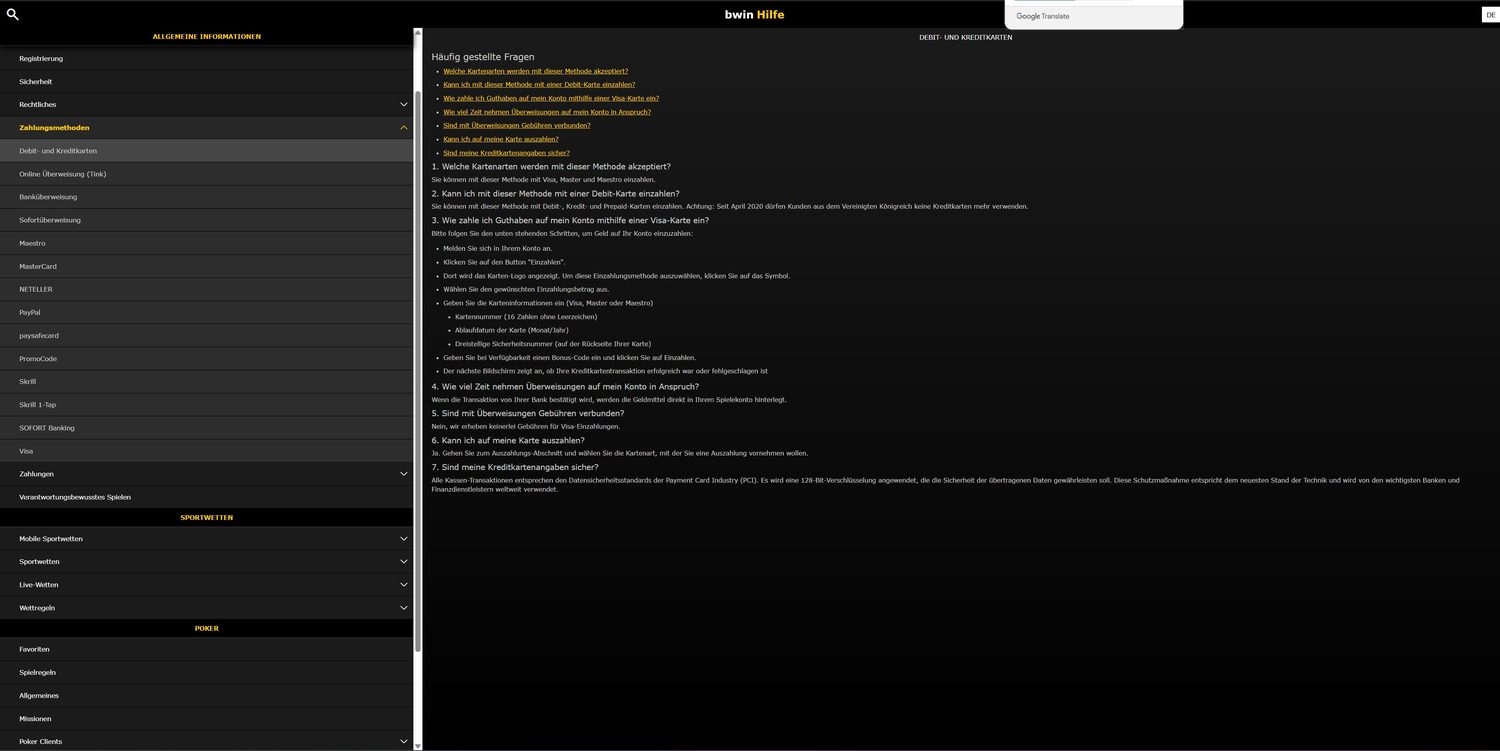The width and height of the screenshot is (1500, 751).
Task: Click the search magnifier icon
Action: pyautogui.click(x=13, y=14)
